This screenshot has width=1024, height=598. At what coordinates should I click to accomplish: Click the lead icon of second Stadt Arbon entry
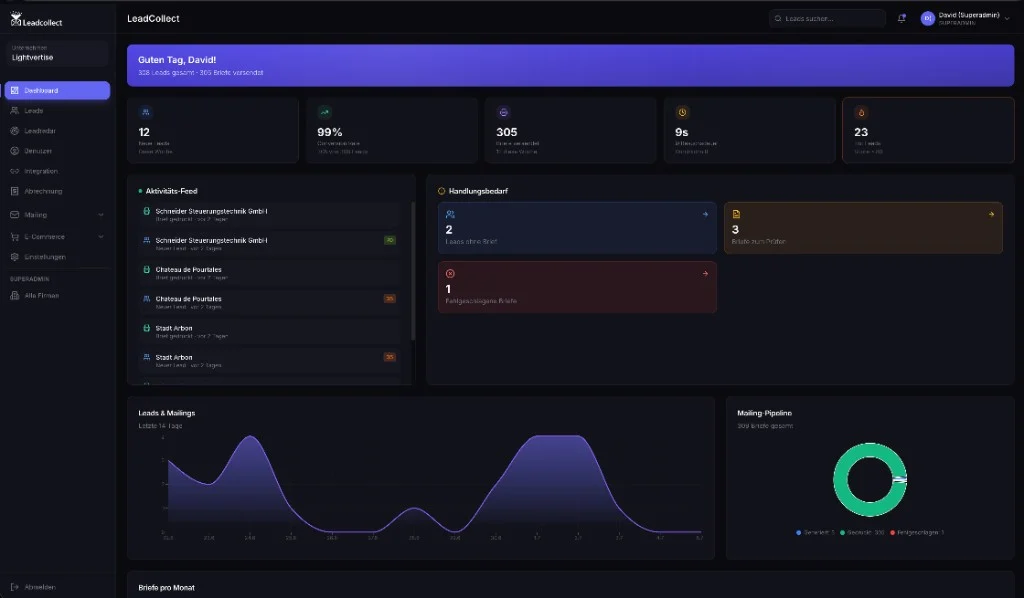click(146, 357)
